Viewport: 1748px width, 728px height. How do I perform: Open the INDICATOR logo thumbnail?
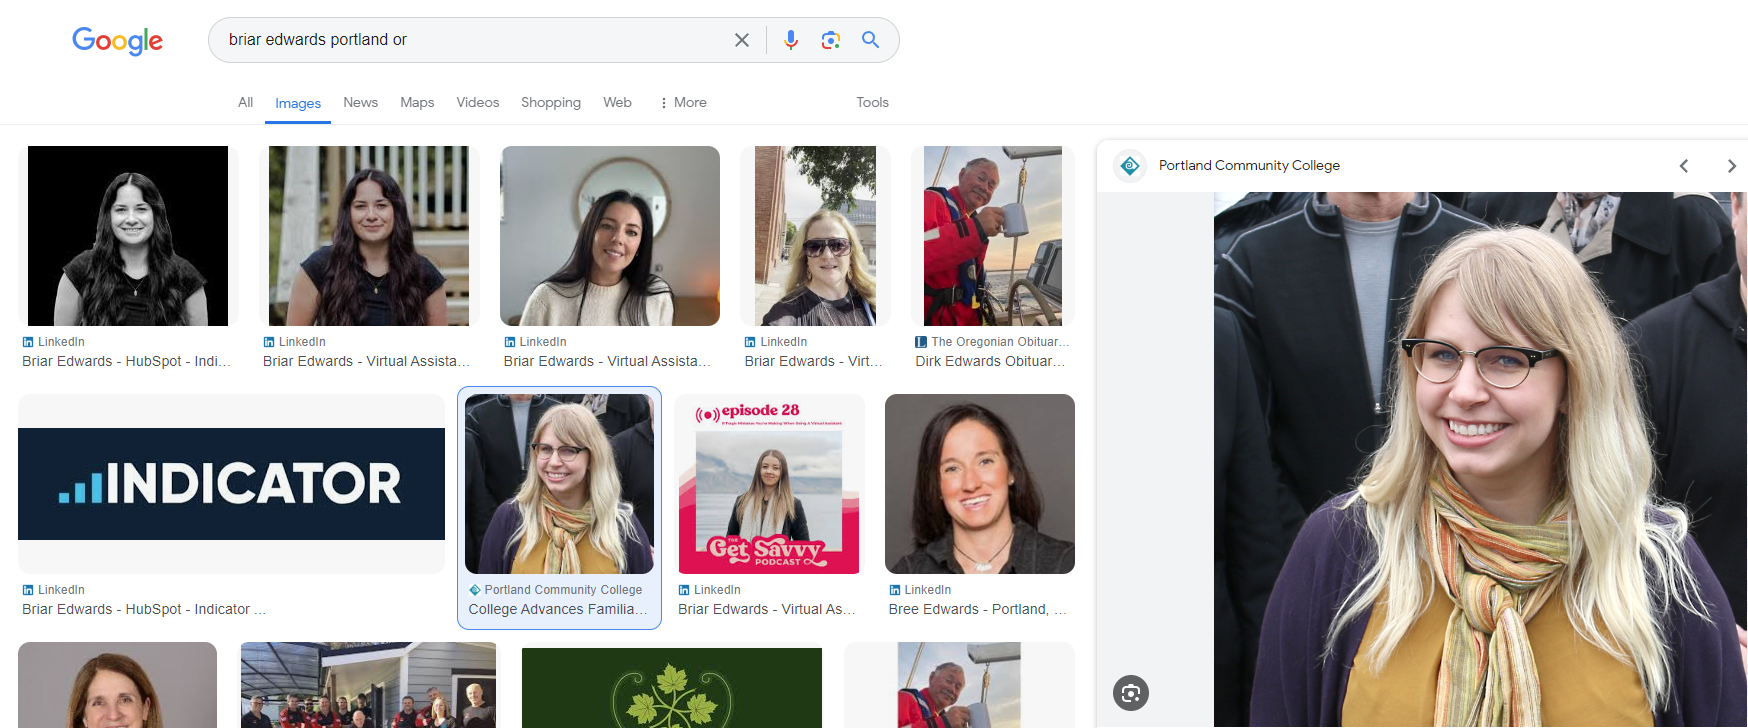[x=231, y=484]
